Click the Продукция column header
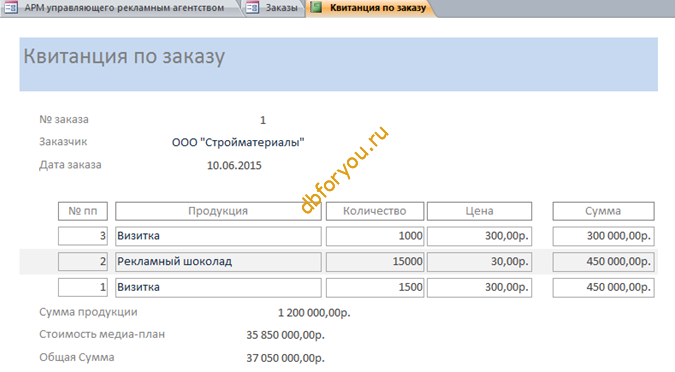Image resolution: width=675 pixels, height=372 pixels. [x=218, y=211]
